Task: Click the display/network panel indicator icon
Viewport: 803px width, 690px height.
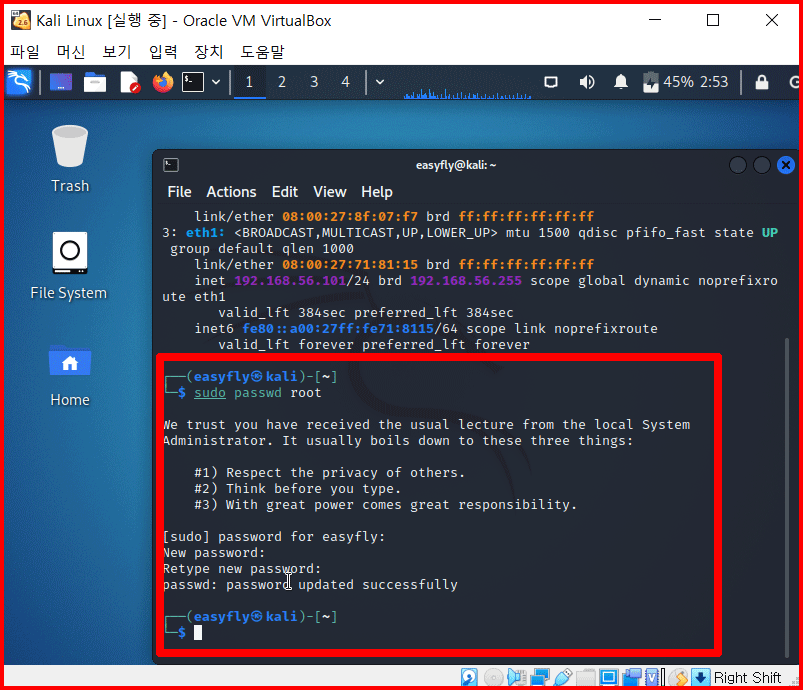Action: [551, 82]
